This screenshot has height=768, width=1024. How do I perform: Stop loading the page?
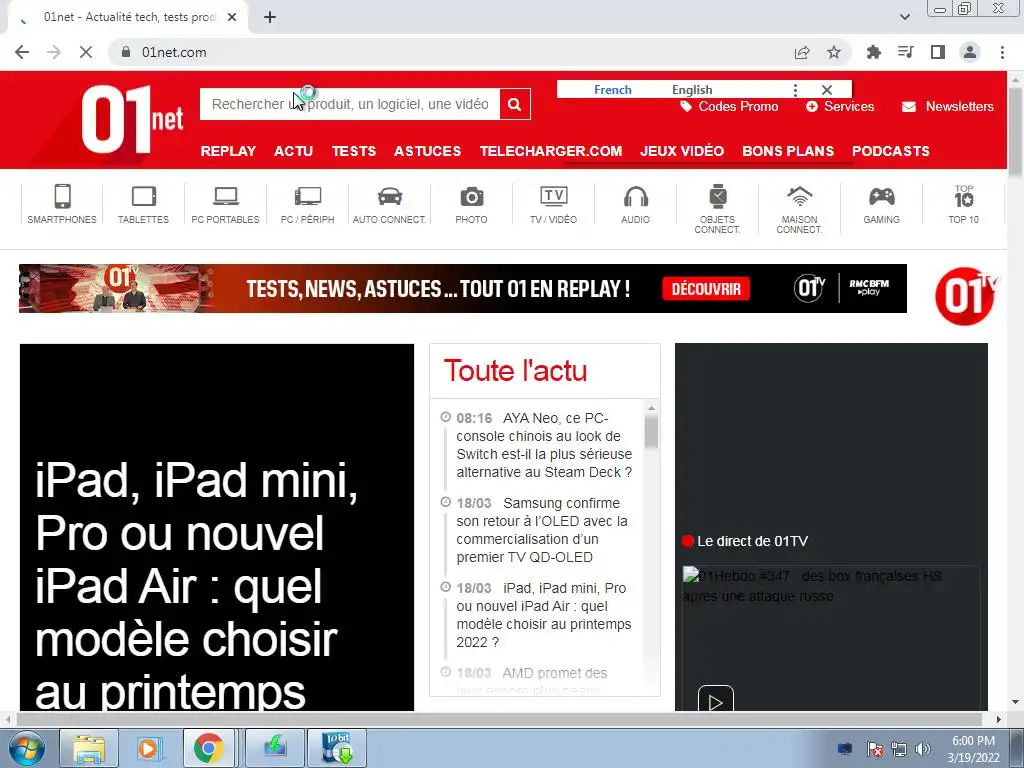click(86, 52)
